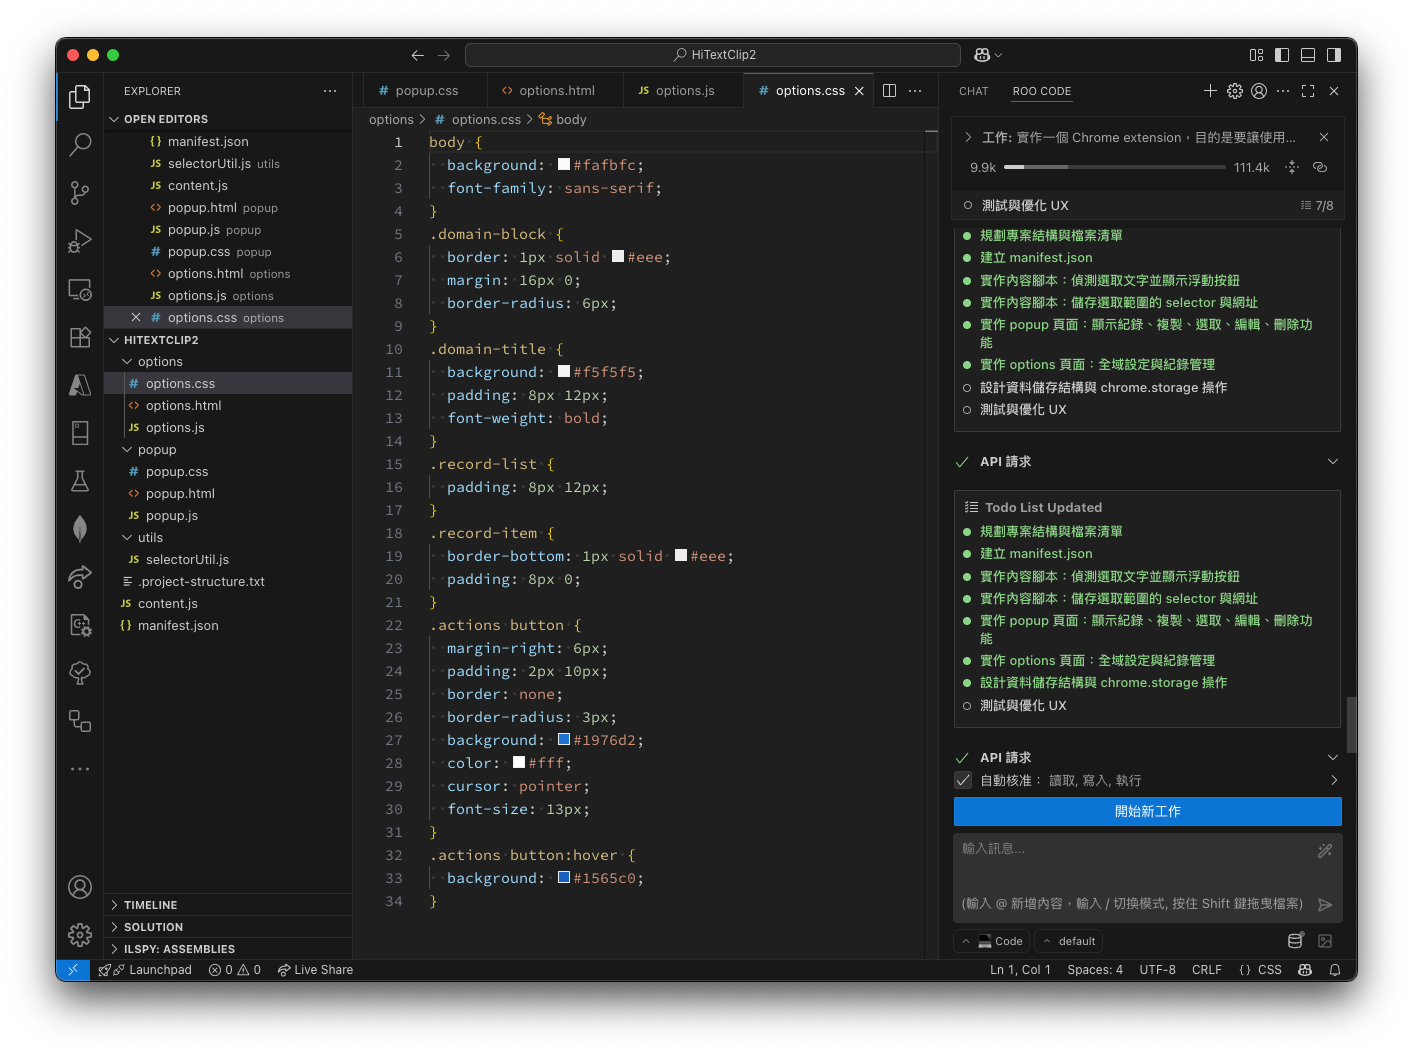This screenshot has height=1055, width=1413.
Task: Toggle the bottom panel visibility
Action: (1308, 55)
